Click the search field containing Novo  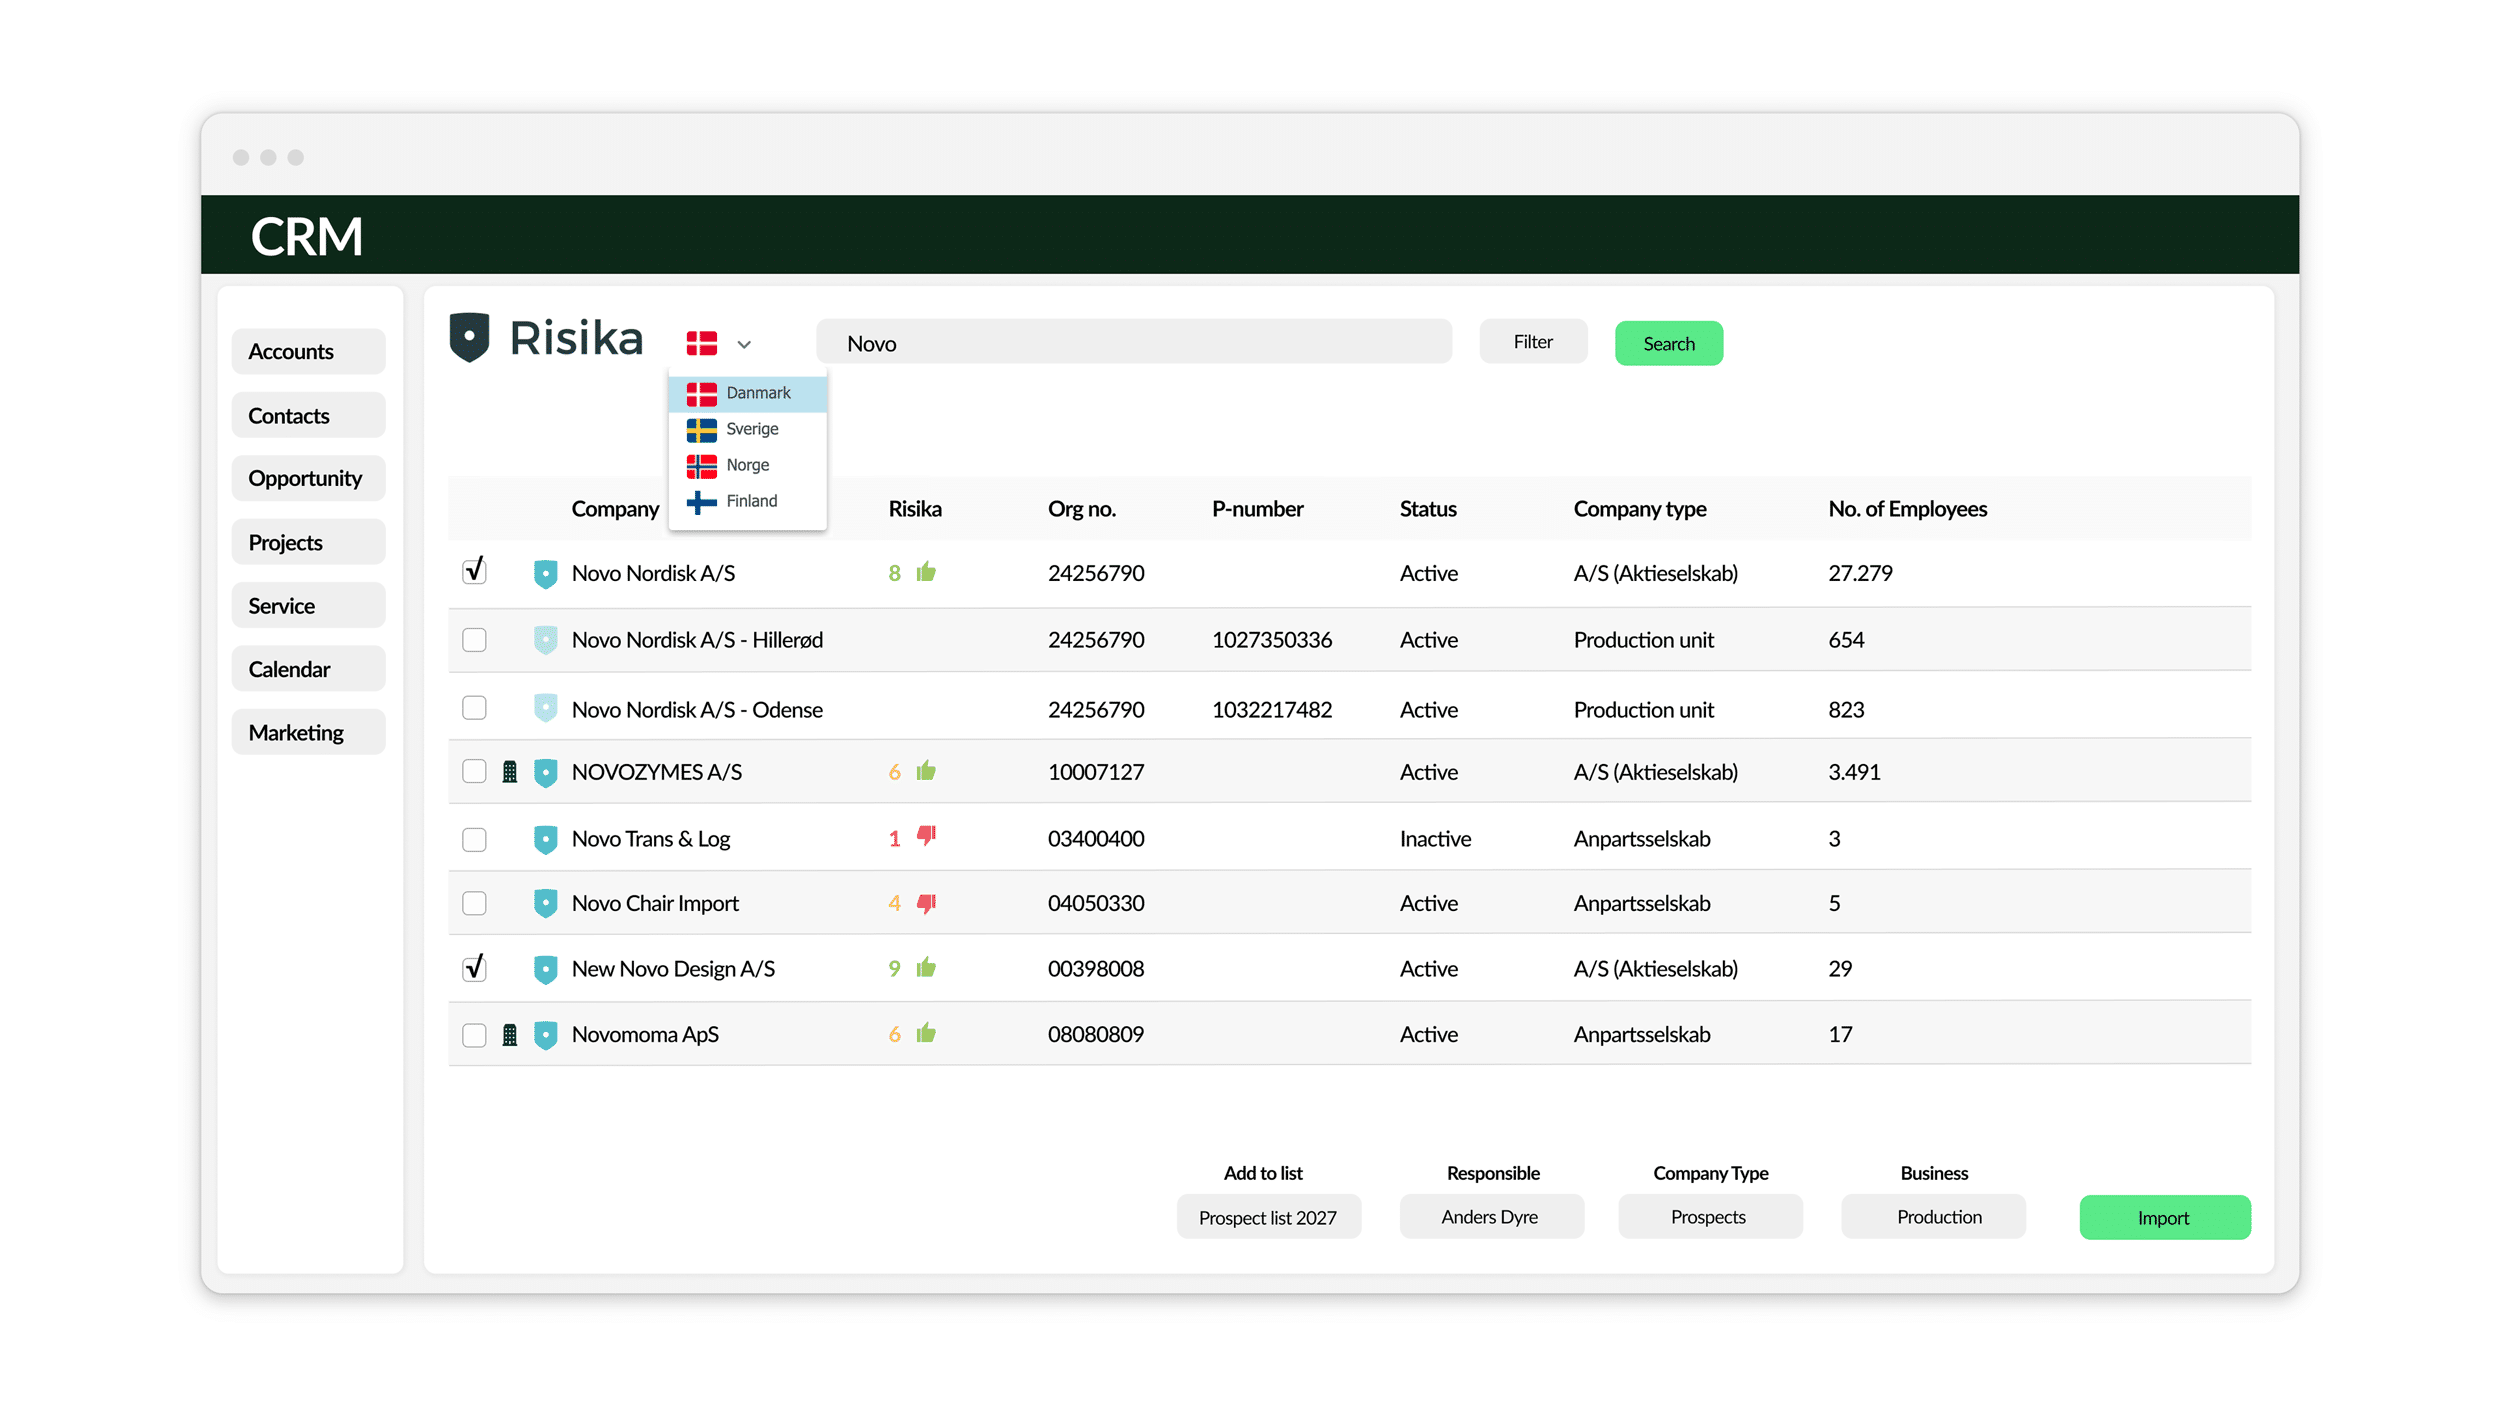[x=1134, y=343]
